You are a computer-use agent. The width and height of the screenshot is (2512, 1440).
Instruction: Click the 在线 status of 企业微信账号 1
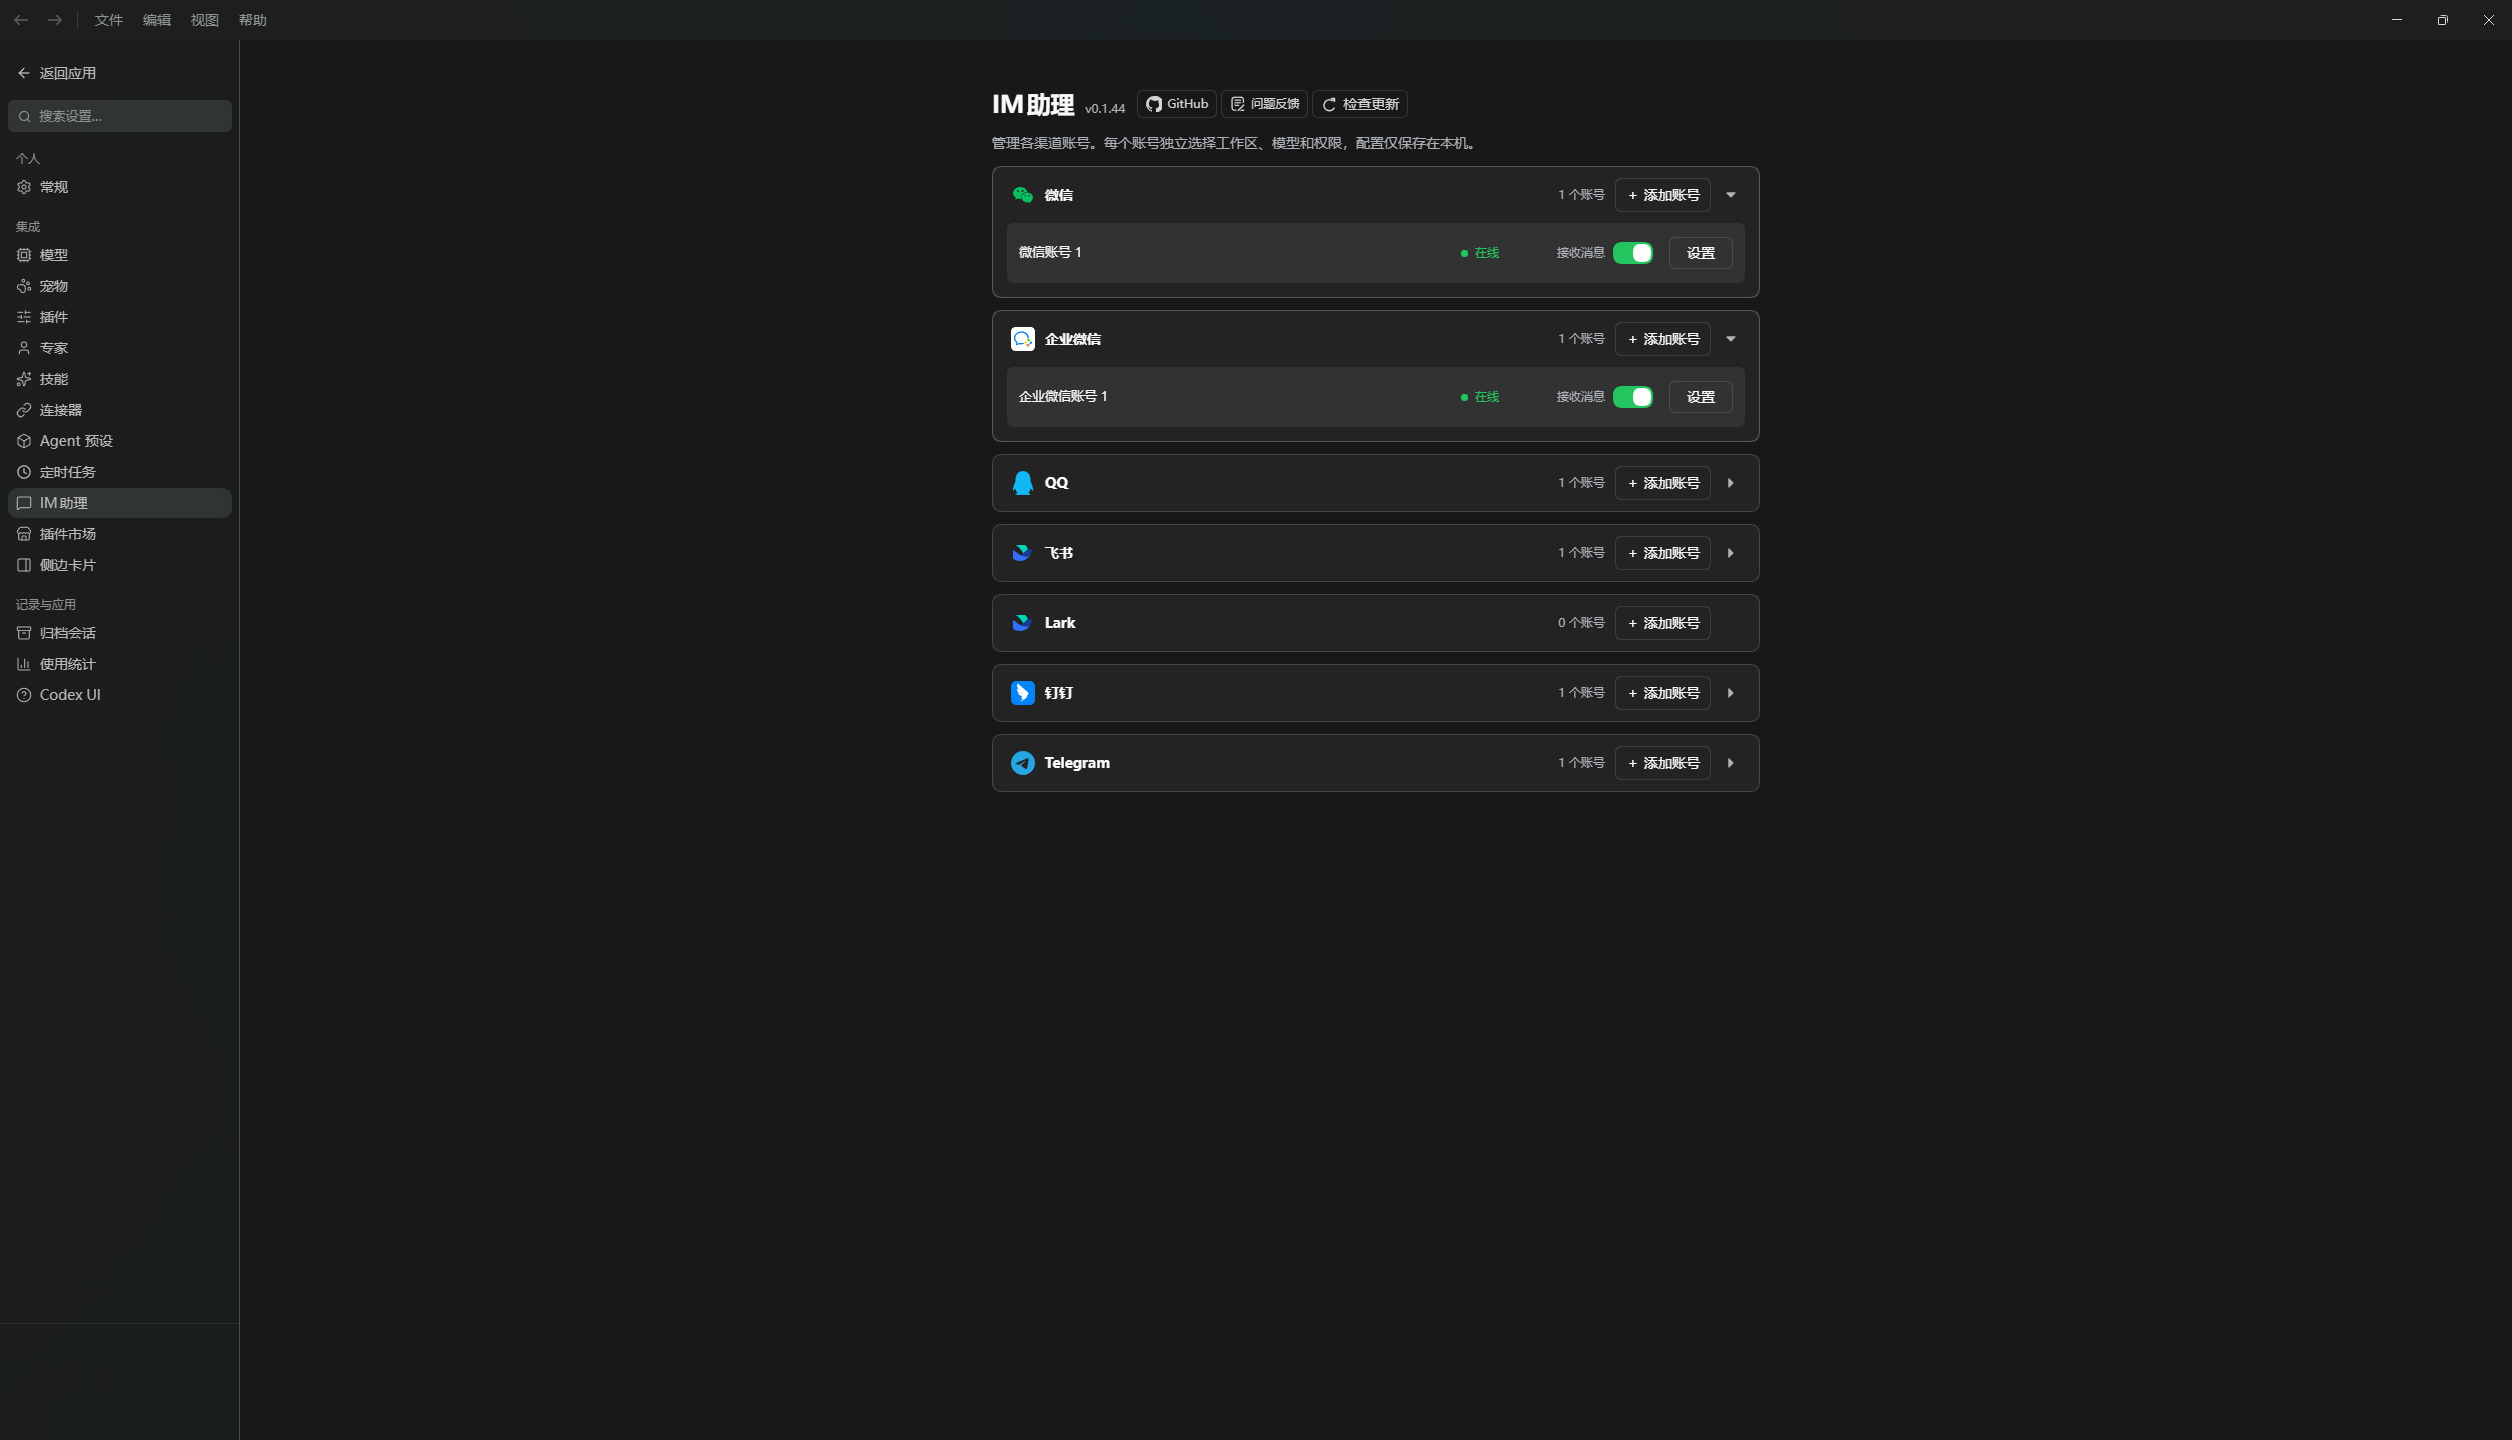(x=1480, y=397)
